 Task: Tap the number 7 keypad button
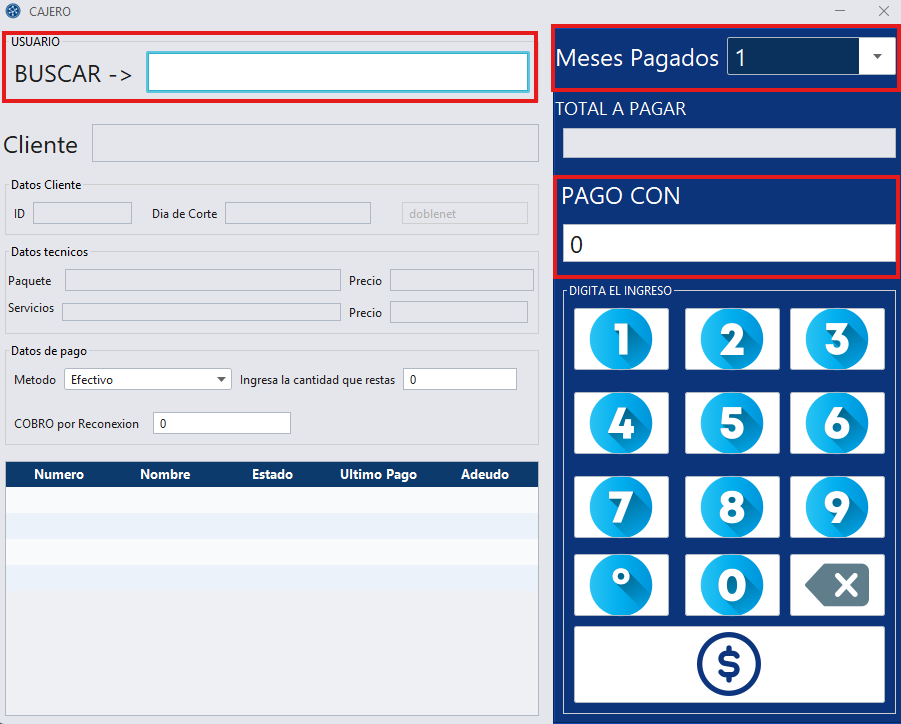[621, 507]
